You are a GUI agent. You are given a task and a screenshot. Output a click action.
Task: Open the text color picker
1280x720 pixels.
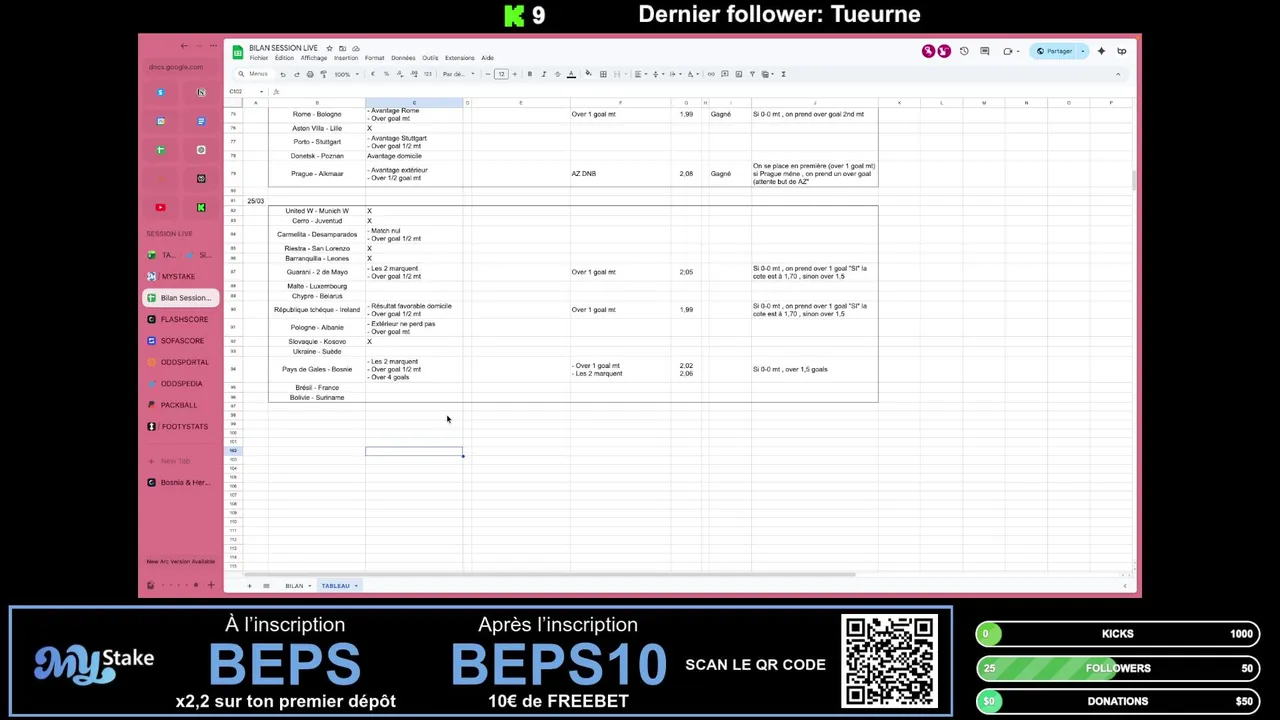pyautogui.click(x=571, y=74)
